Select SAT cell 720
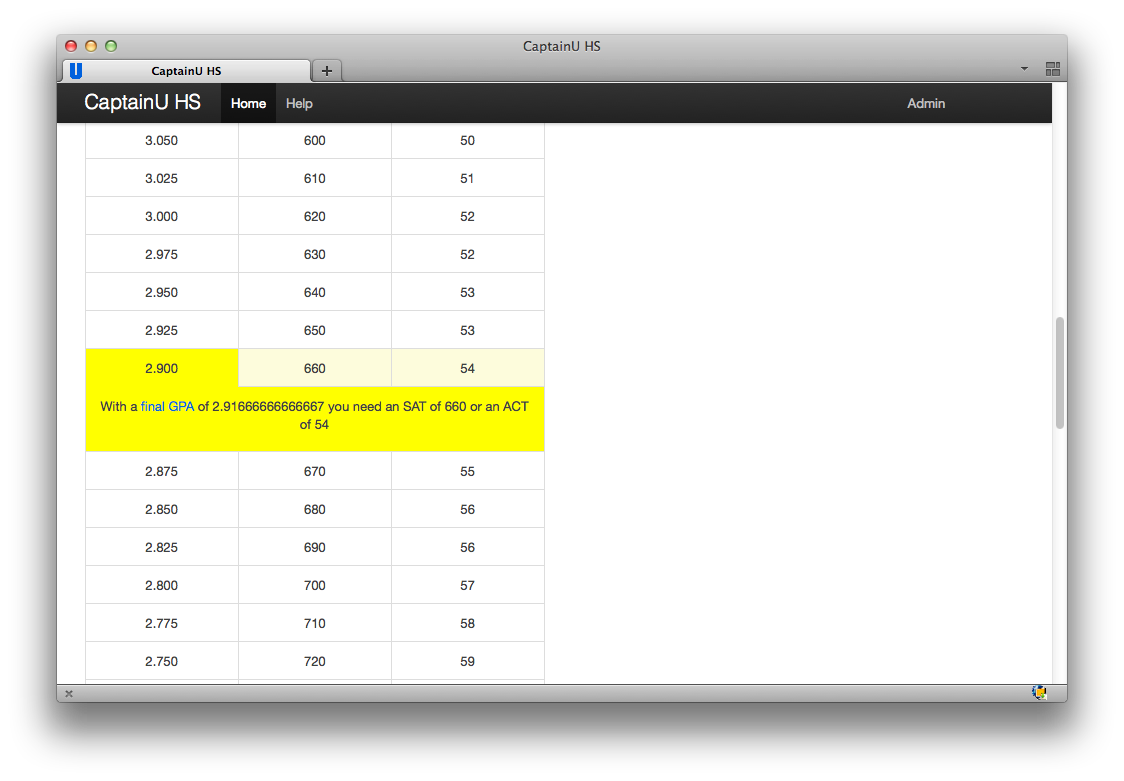Viewport: 1124px width, 781px height. click(x=315, y=661)
